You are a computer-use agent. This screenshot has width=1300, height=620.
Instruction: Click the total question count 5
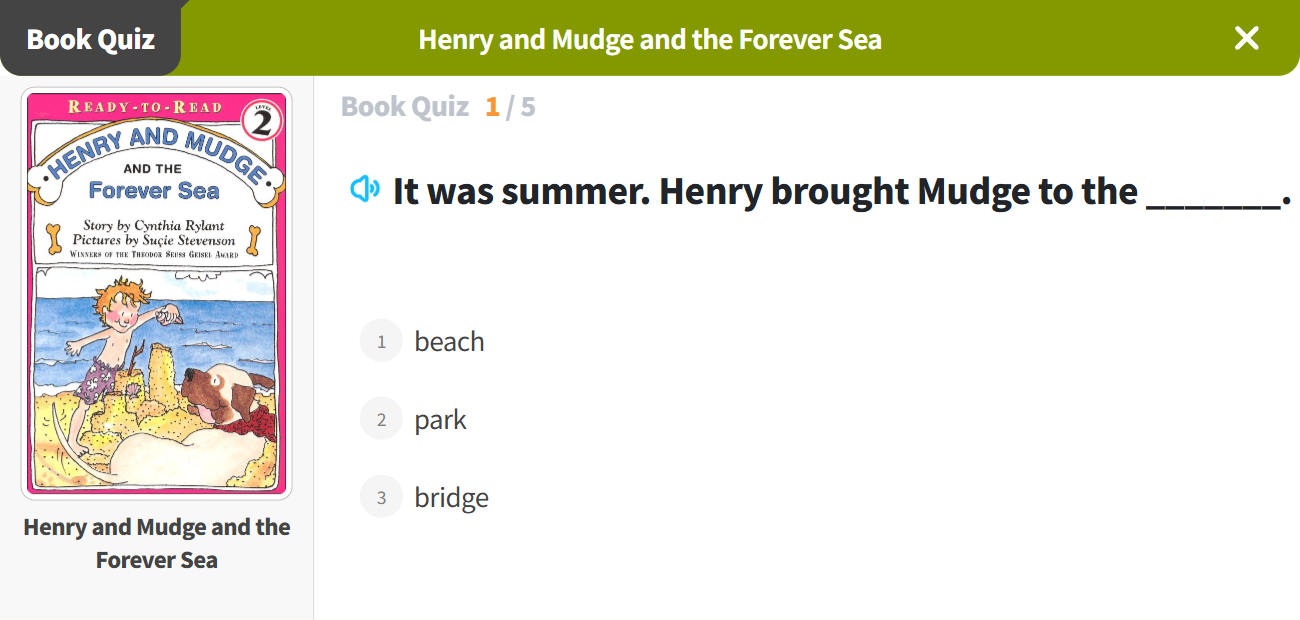527,107
